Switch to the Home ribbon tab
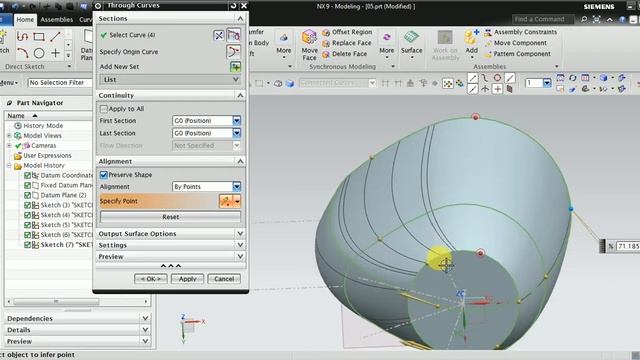 [25, 20]
